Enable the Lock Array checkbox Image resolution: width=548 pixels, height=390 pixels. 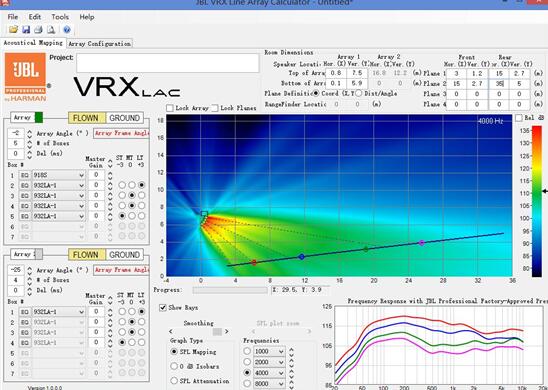point(170,108)
